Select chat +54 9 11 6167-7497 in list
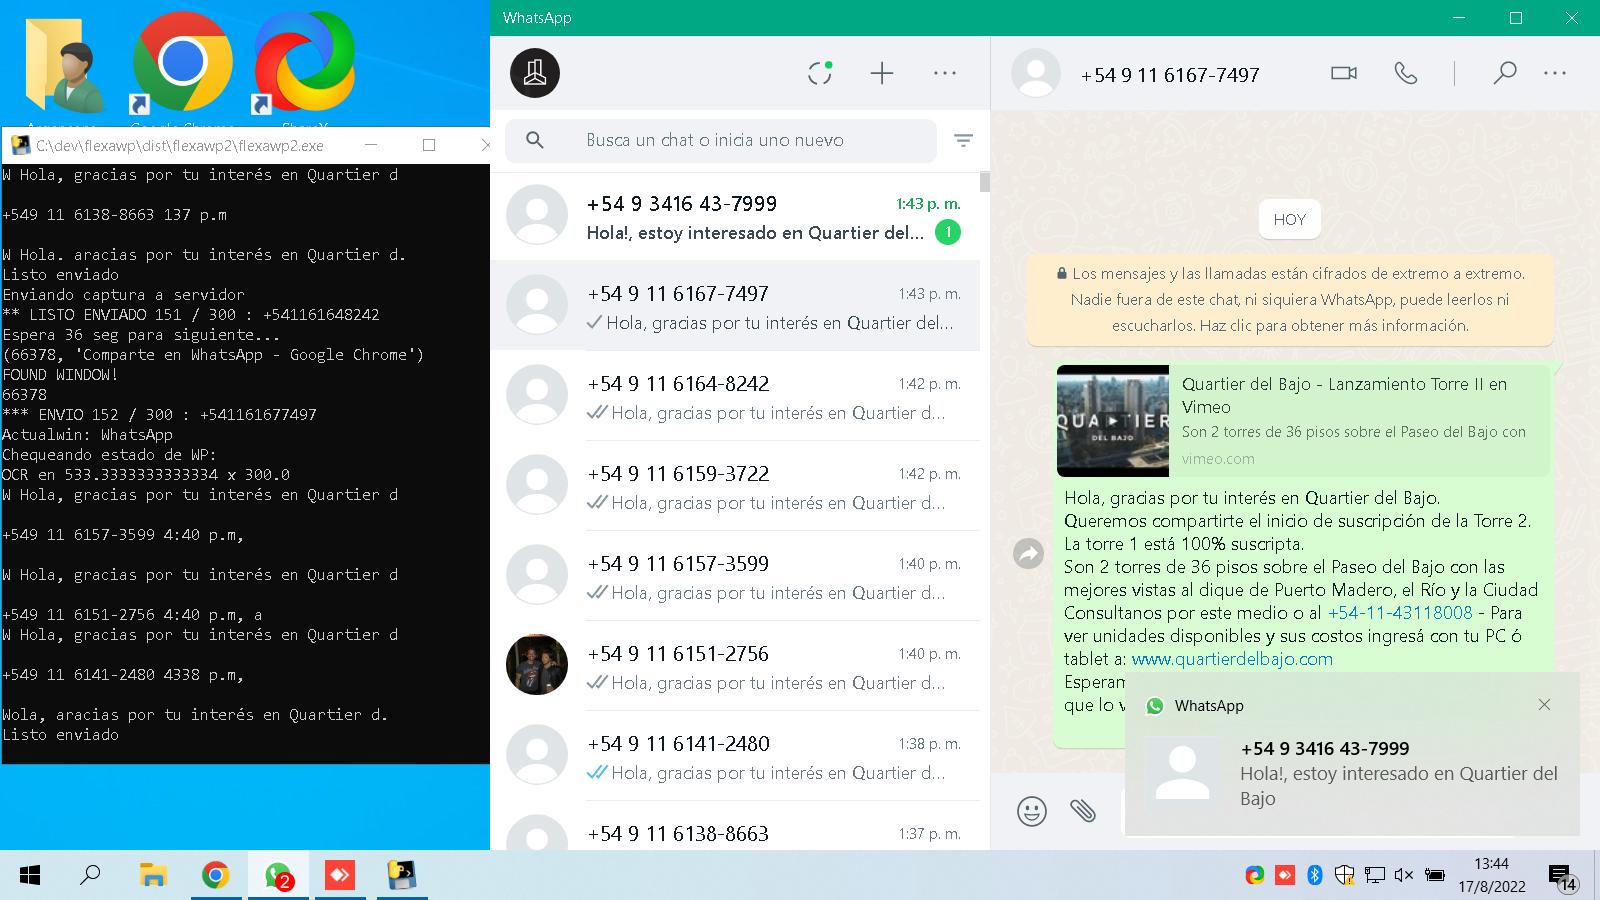The height and width of the screenshot is (900, 1600). 735,306
